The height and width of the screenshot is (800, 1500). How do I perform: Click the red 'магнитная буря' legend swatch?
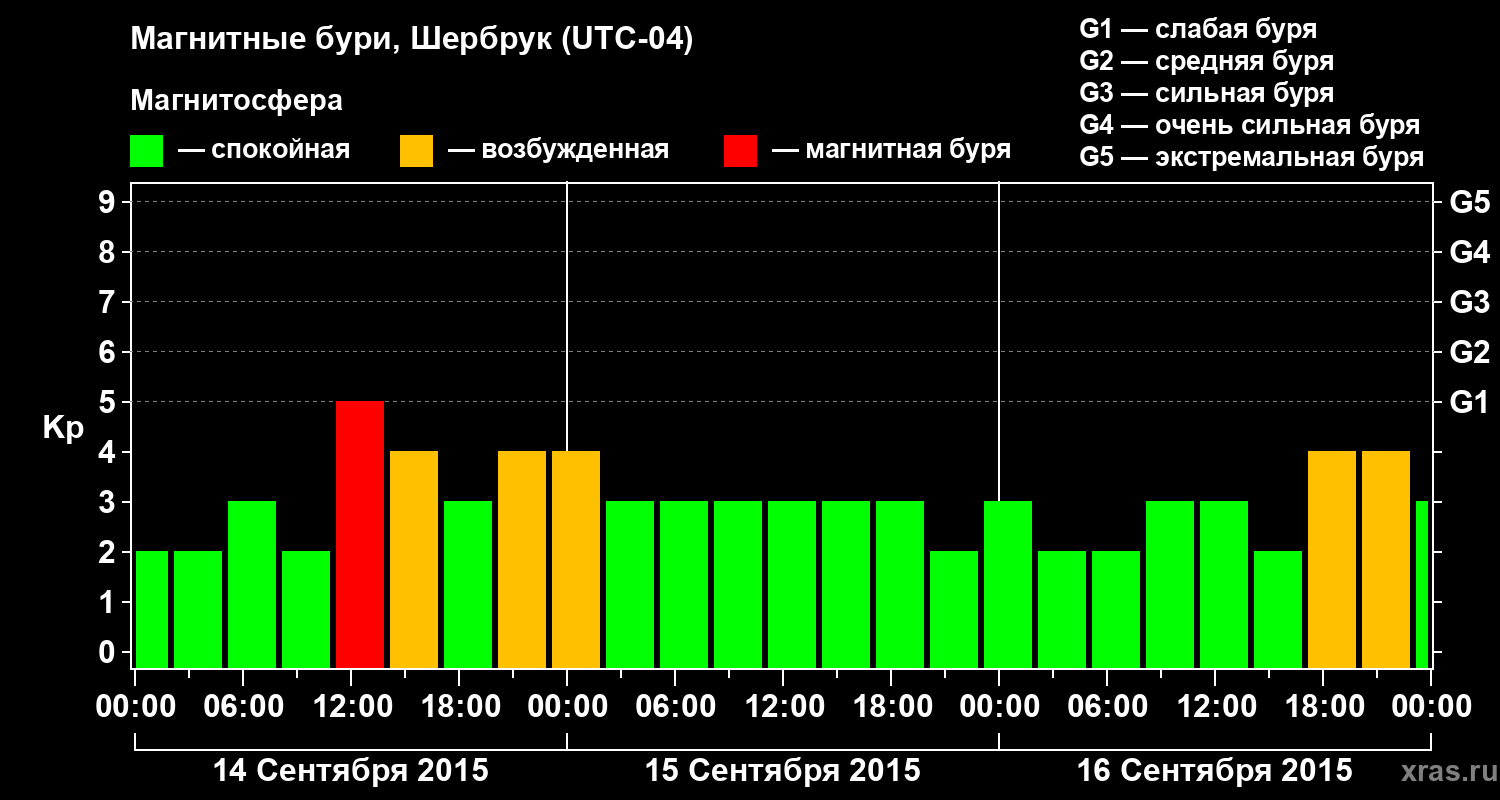[x=741, y=151]
